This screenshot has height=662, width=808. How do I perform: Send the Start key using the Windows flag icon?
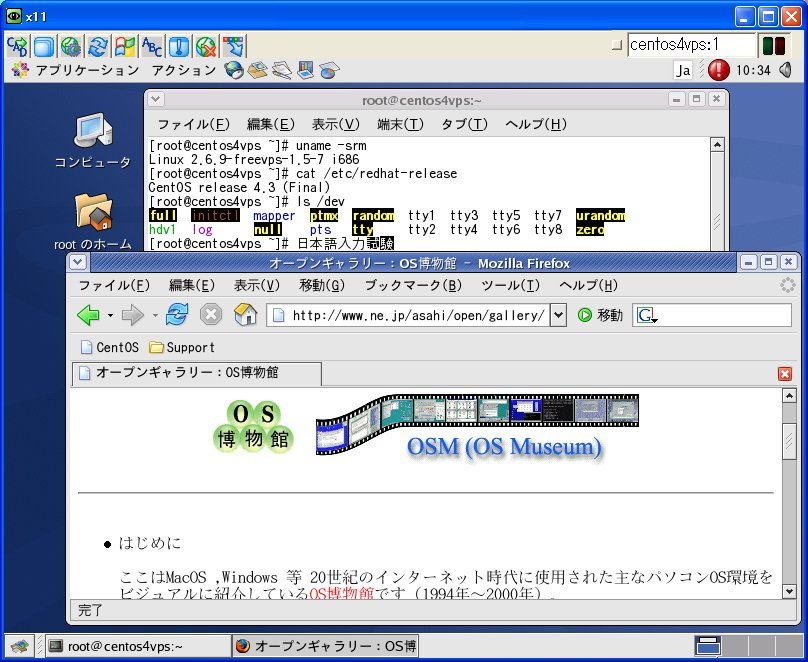(125, 46)
